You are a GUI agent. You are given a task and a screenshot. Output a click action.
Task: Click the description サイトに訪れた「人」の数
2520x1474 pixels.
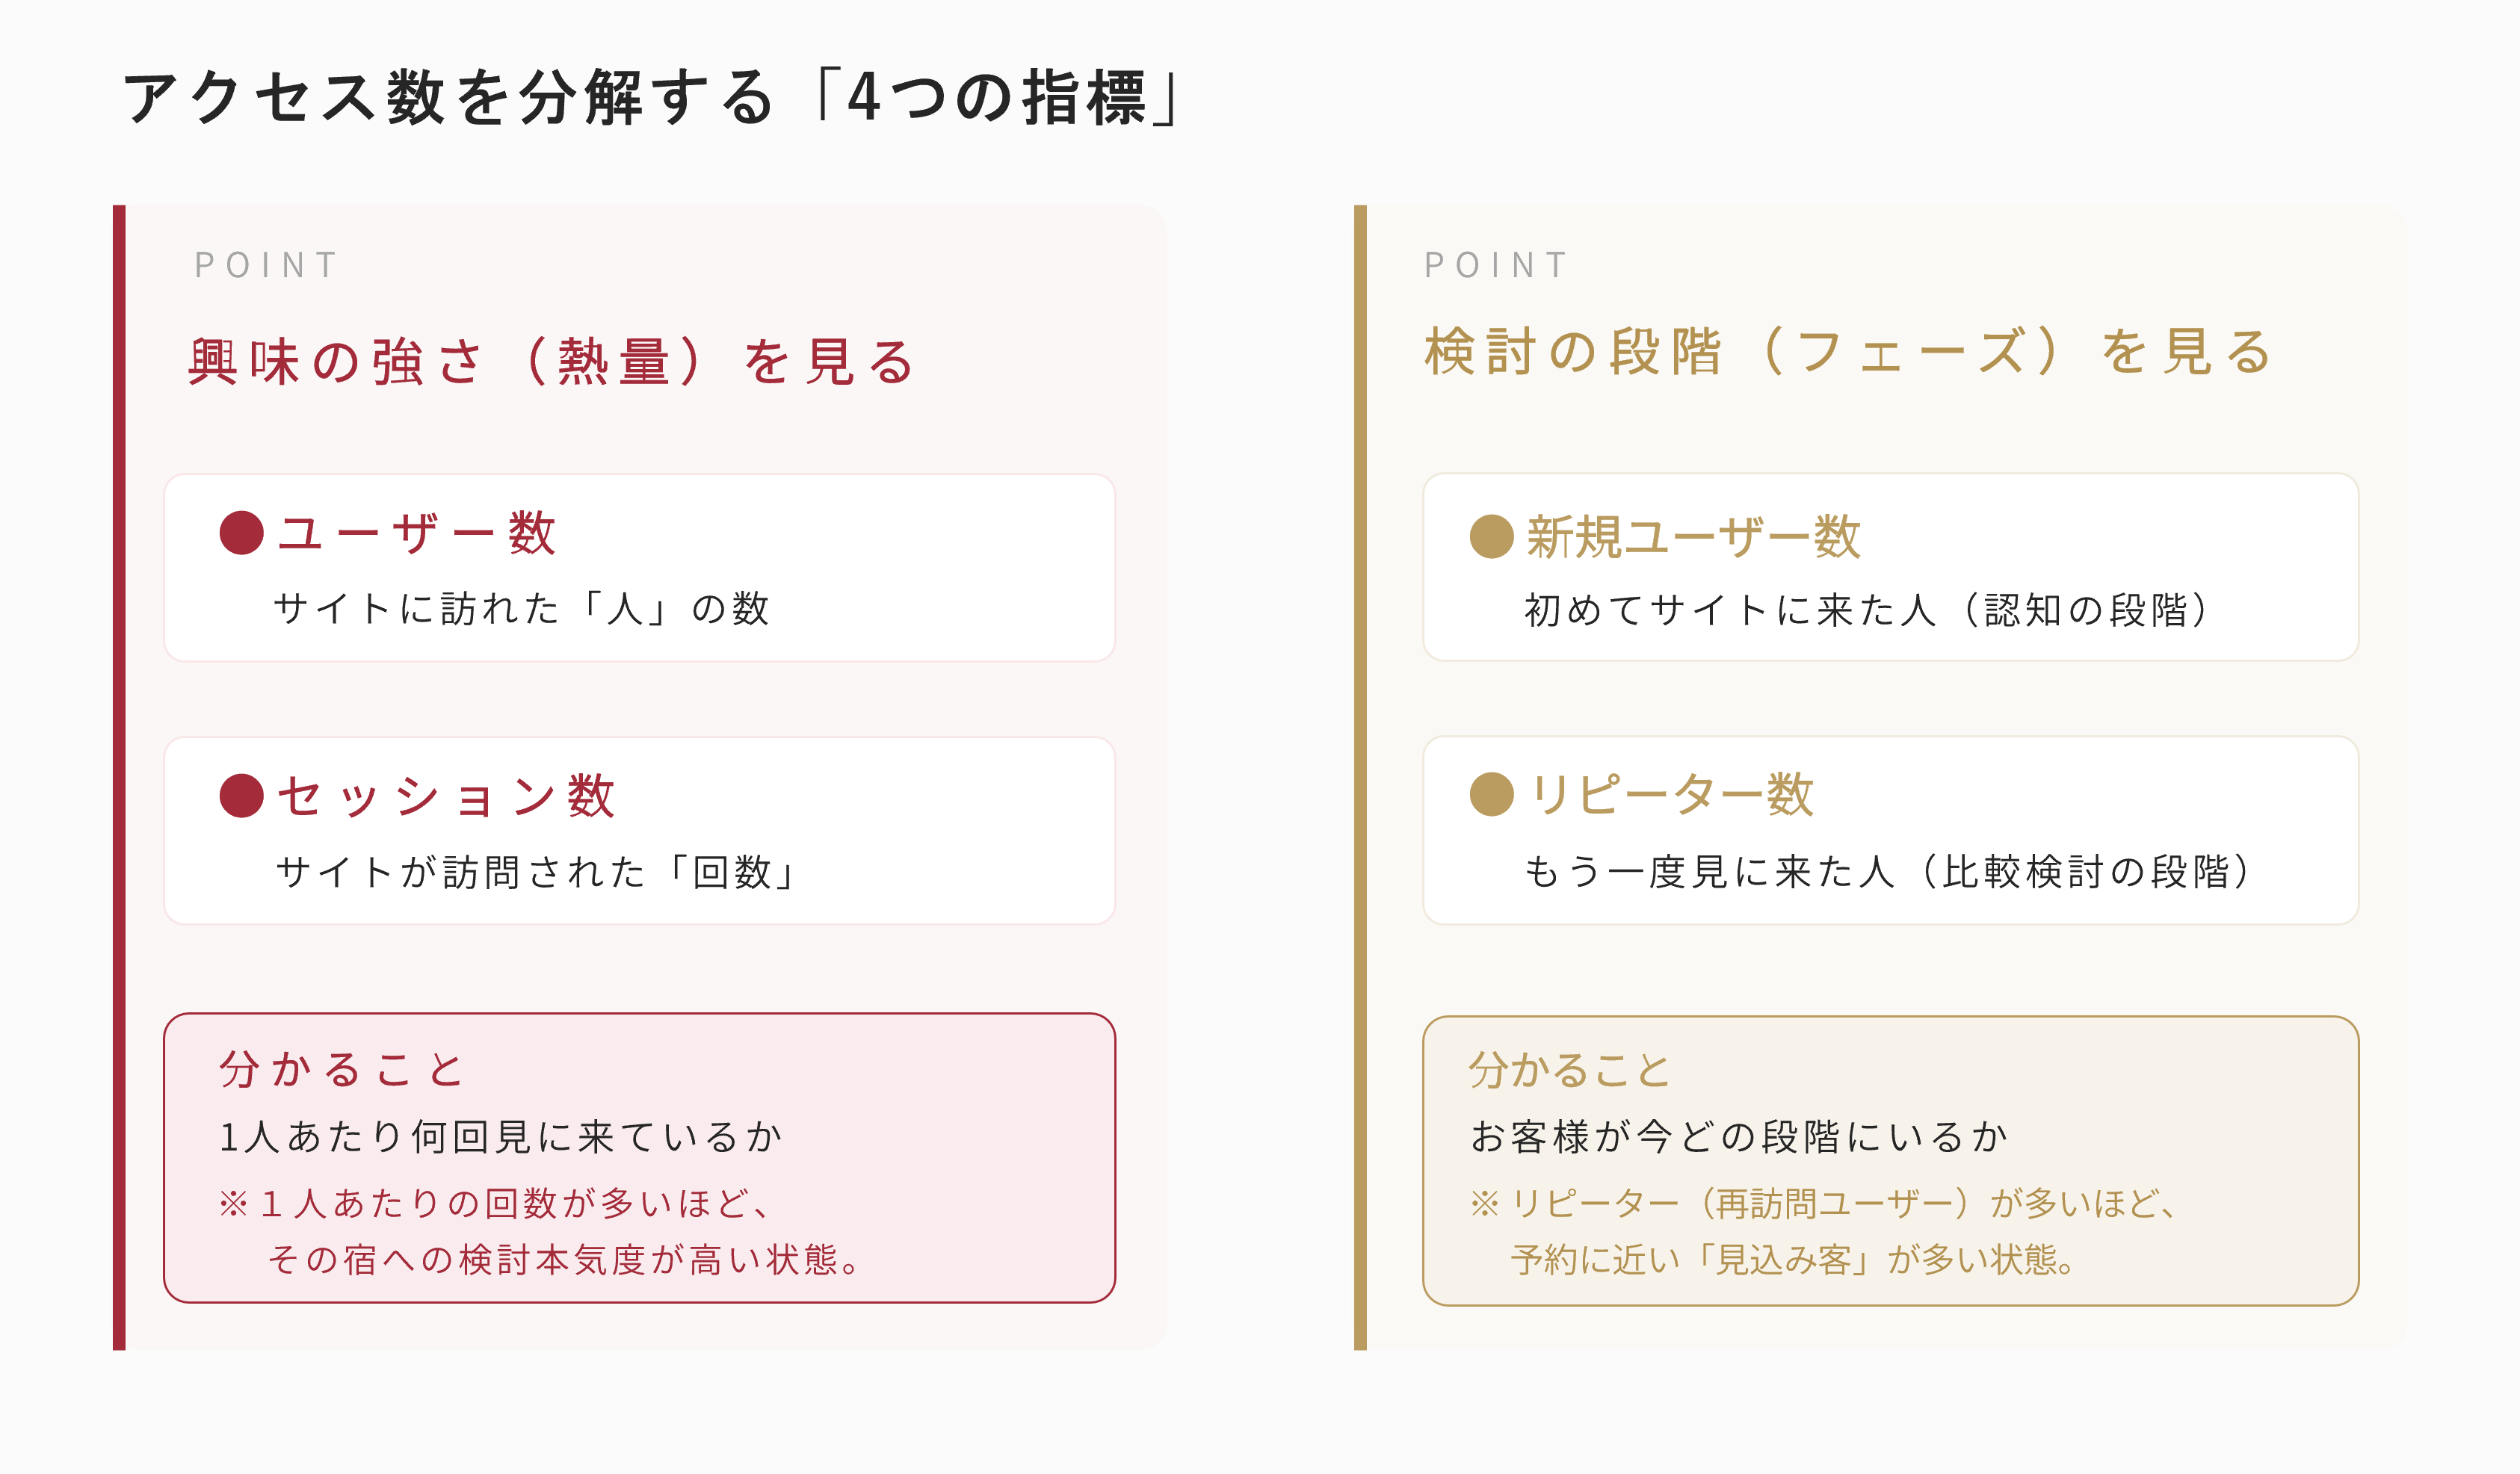(x=521, y=608)
